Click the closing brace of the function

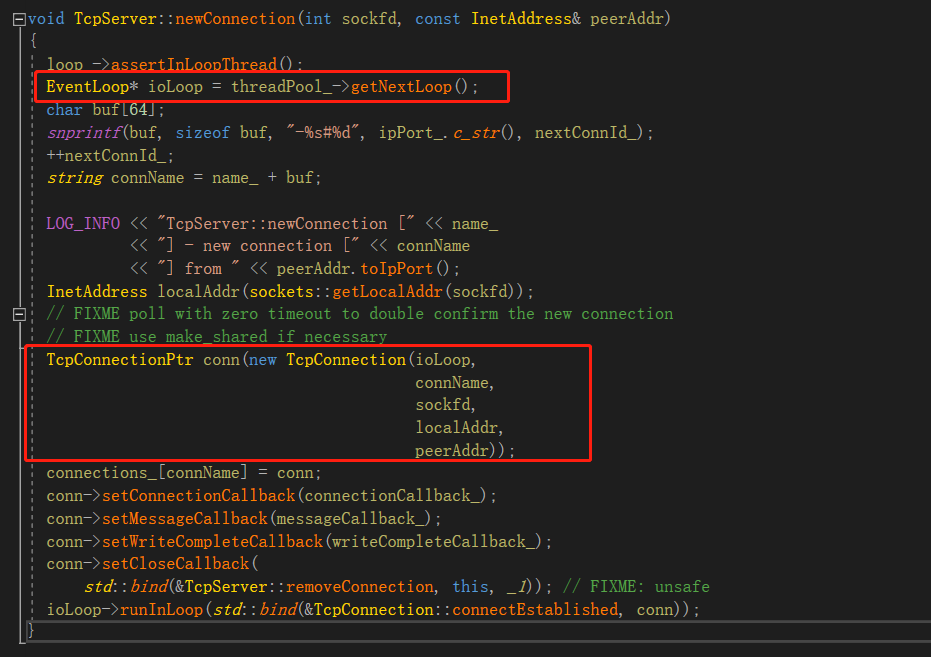(x=31, y=631)
